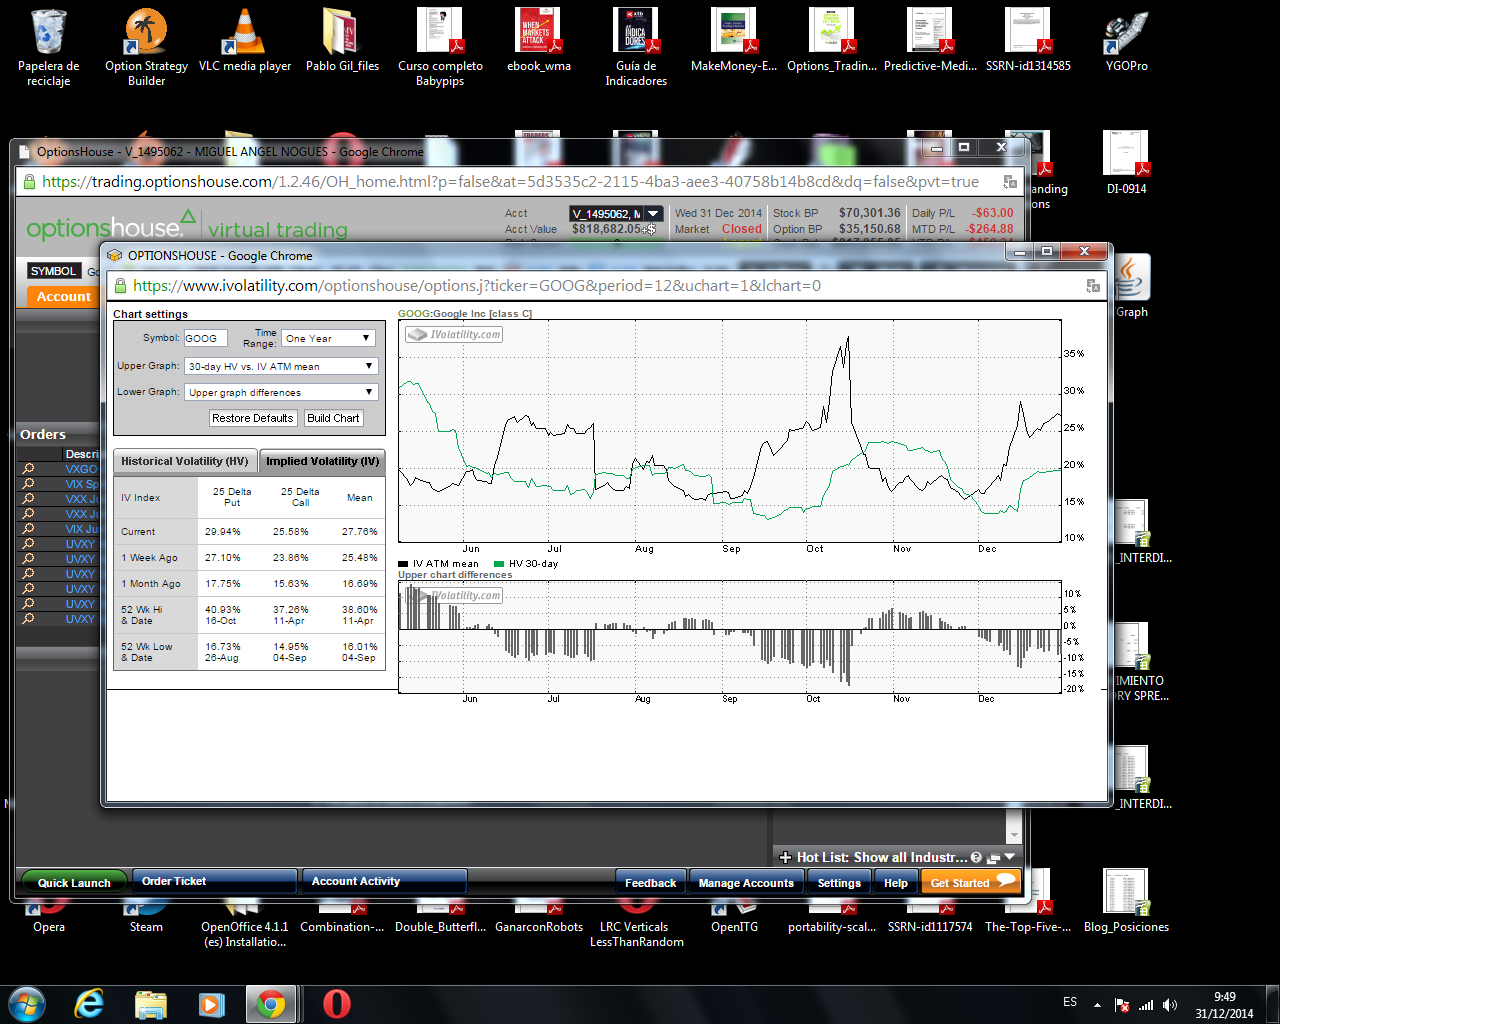1500x1024 pixels.
Task: Click the Help button in OptionsHouse
Action: pyautogui.click(x=896, y=883)
